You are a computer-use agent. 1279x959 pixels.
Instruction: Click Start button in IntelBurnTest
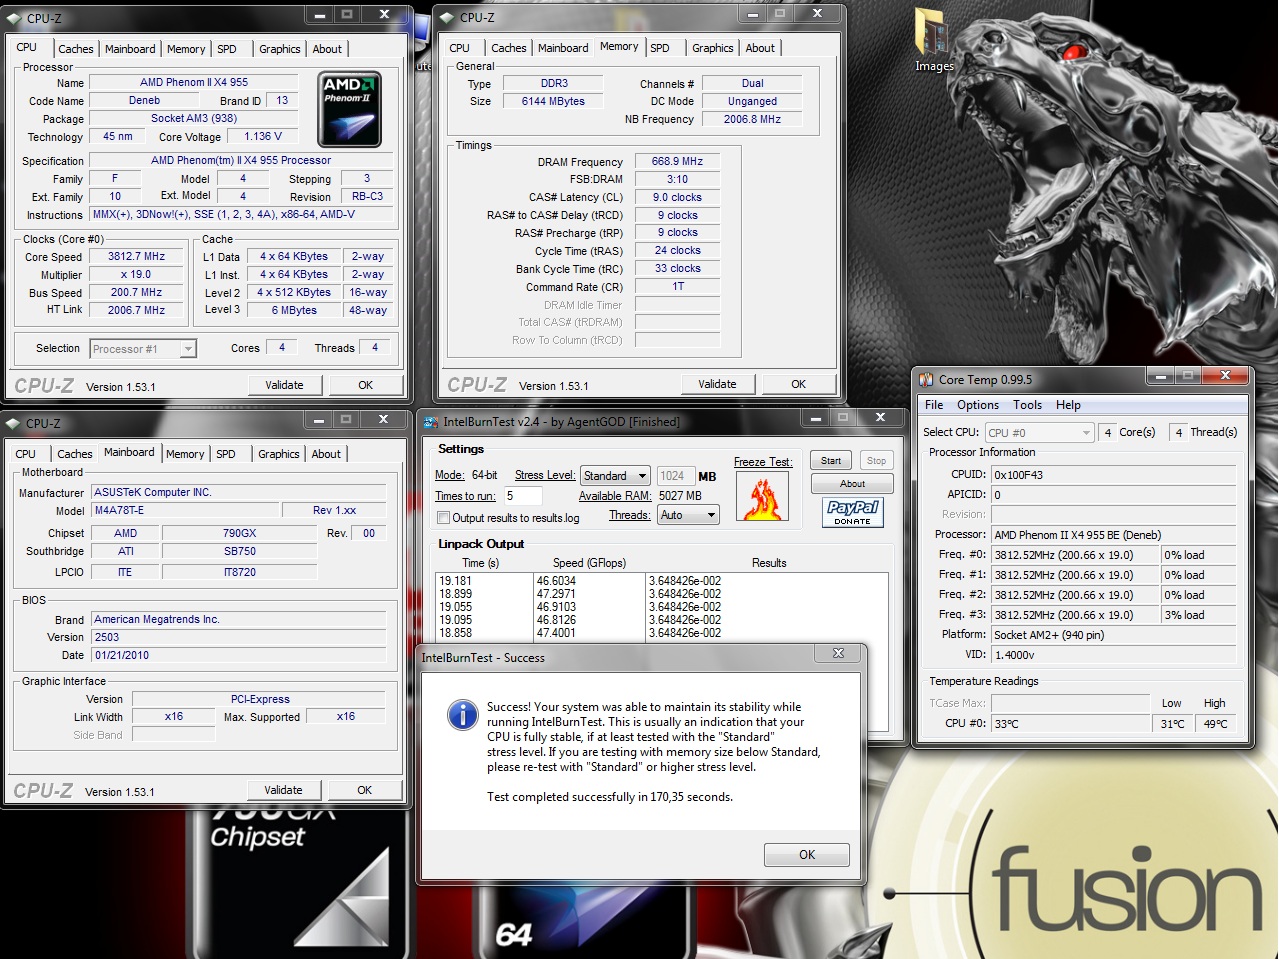coord(831,461)
